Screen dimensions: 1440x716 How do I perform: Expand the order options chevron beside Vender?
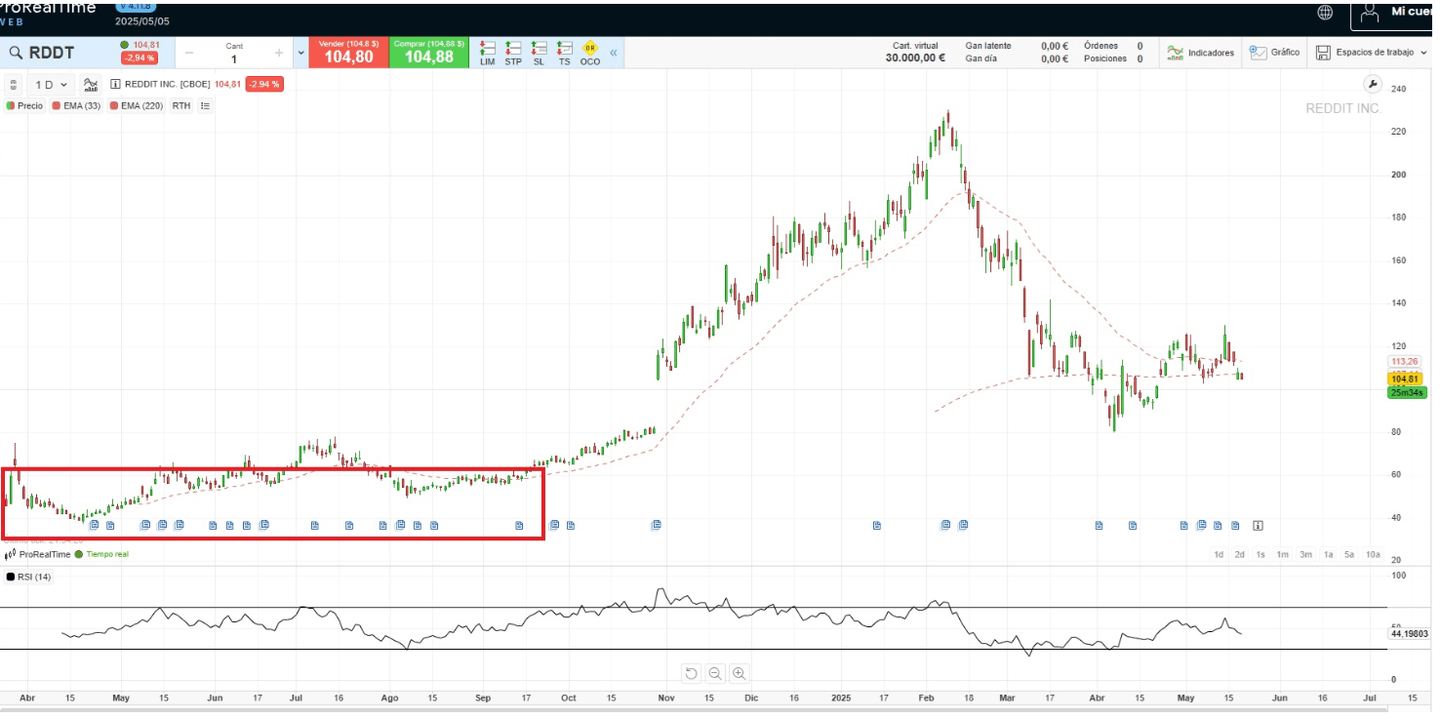pyautogui.click(x=301, y=52)
